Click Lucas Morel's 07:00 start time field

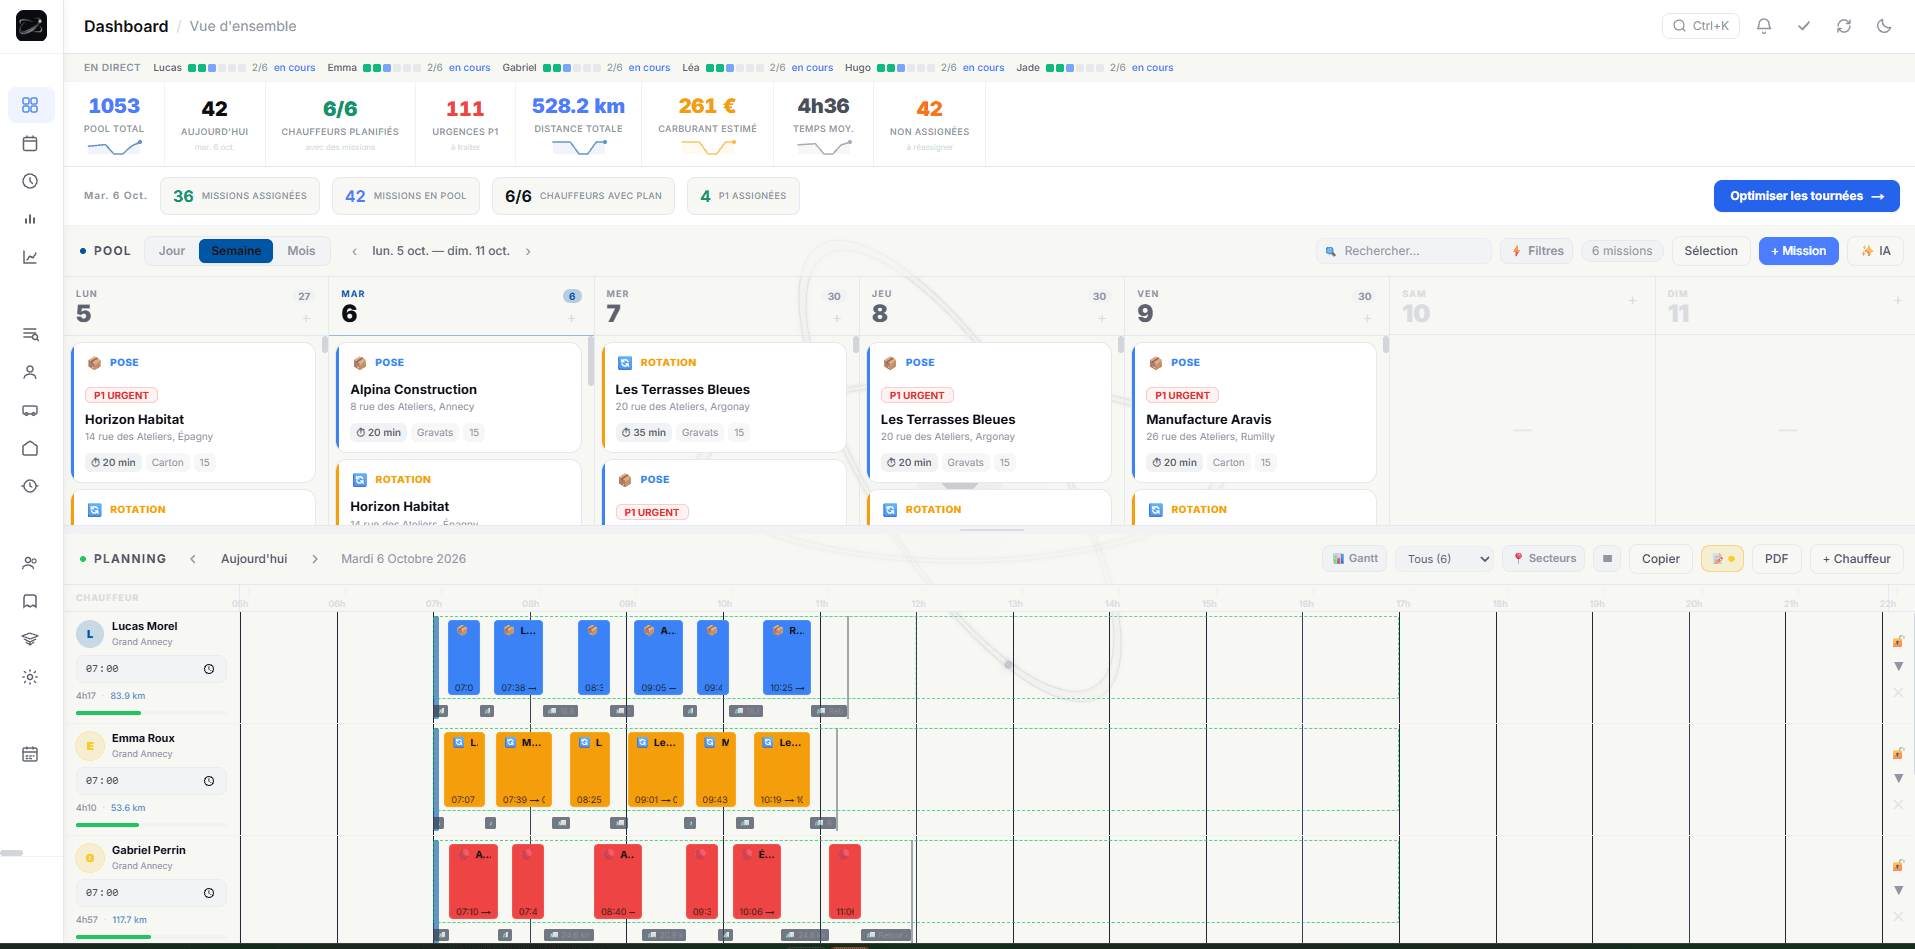[151, 669]
